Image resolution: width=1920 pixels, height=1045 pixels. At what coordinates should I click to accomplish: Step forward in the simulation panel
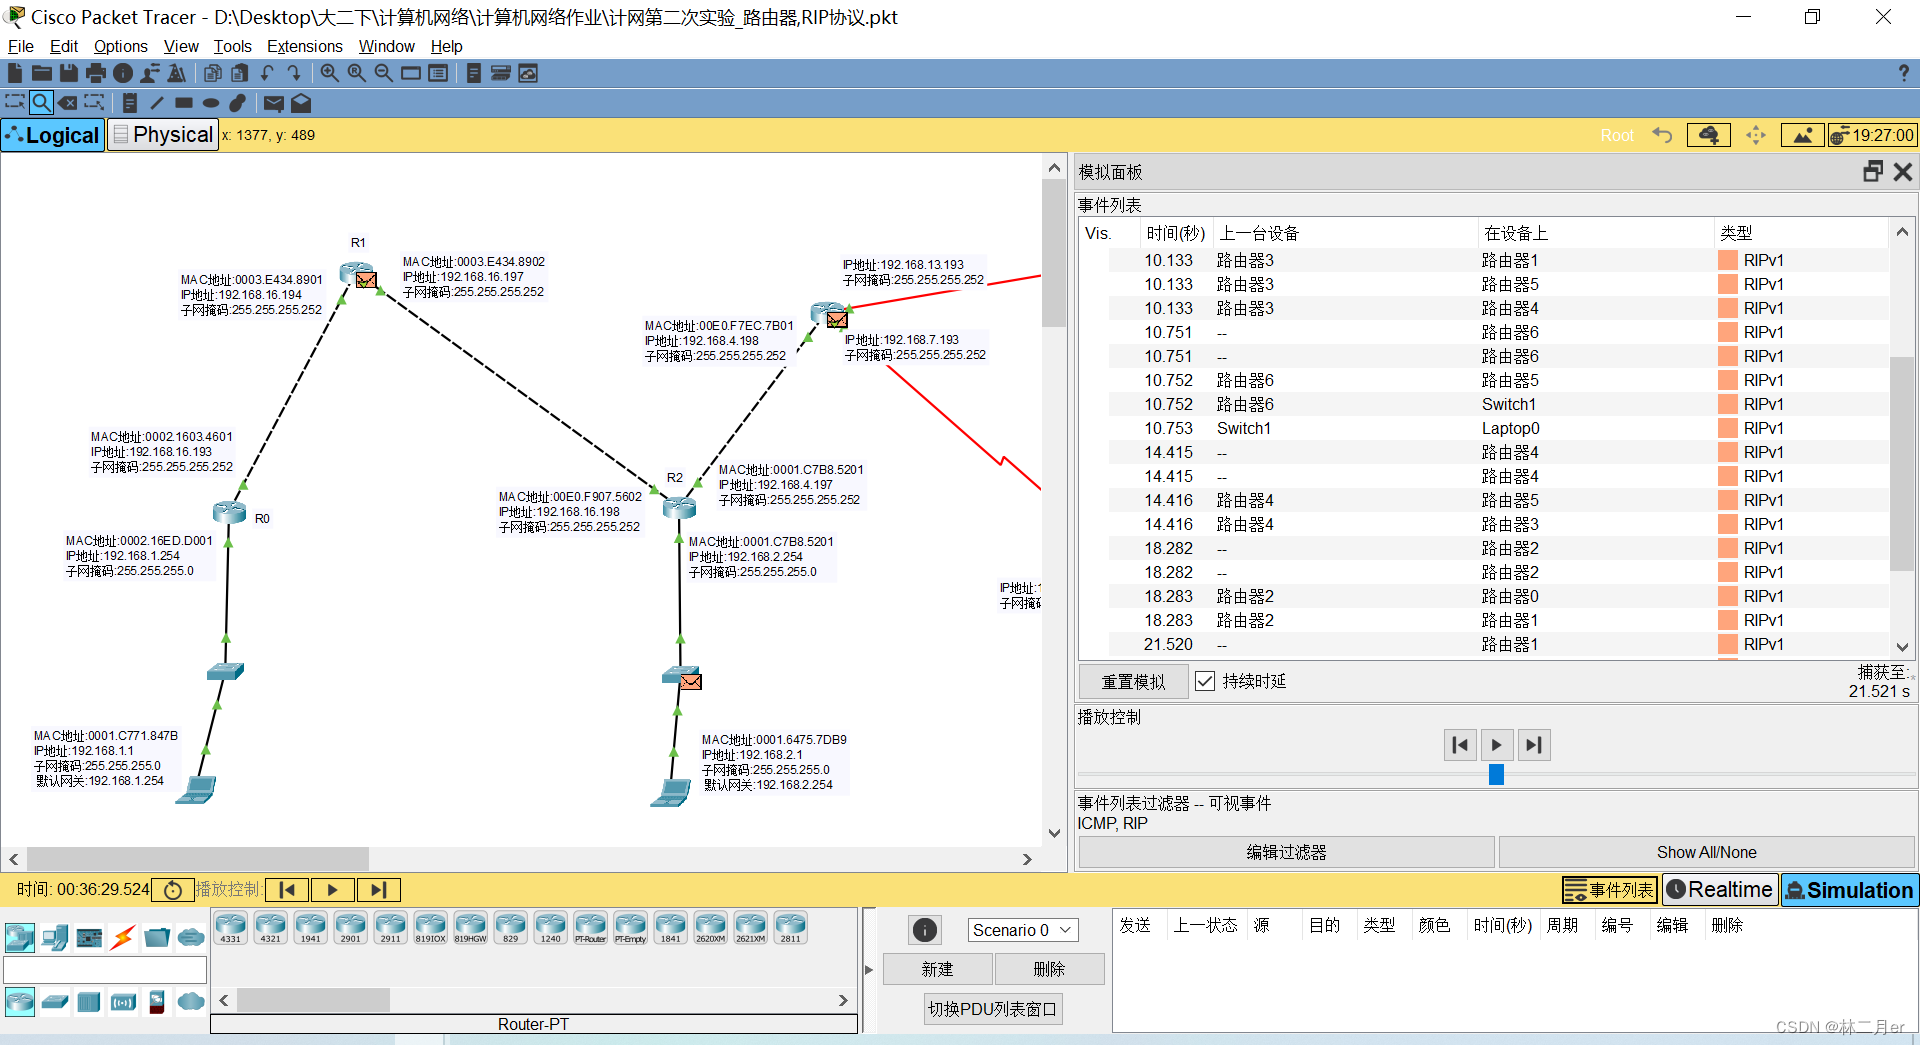point(1534,745)
